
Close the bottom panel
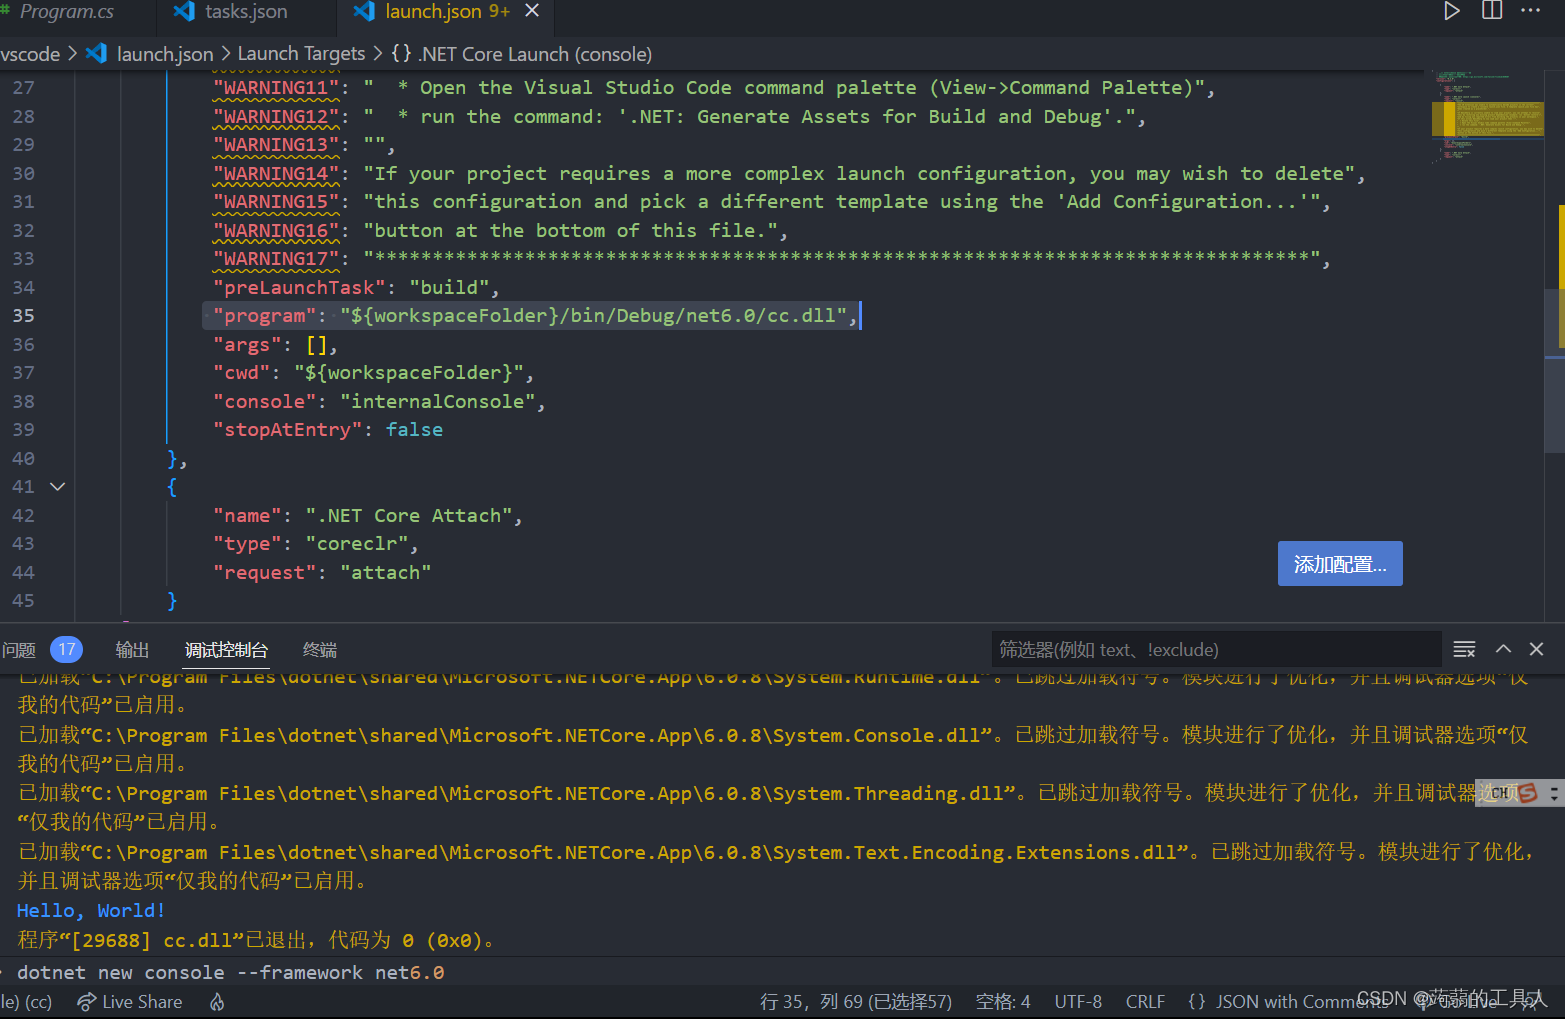tap(1537, 649)
